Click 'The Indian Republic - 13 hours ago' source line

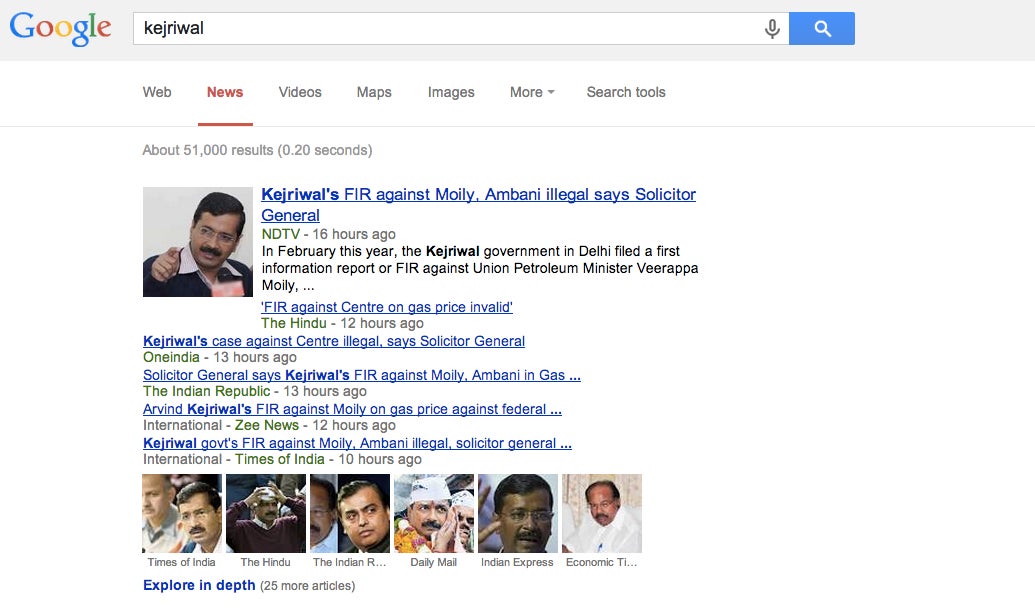[255, 392]
